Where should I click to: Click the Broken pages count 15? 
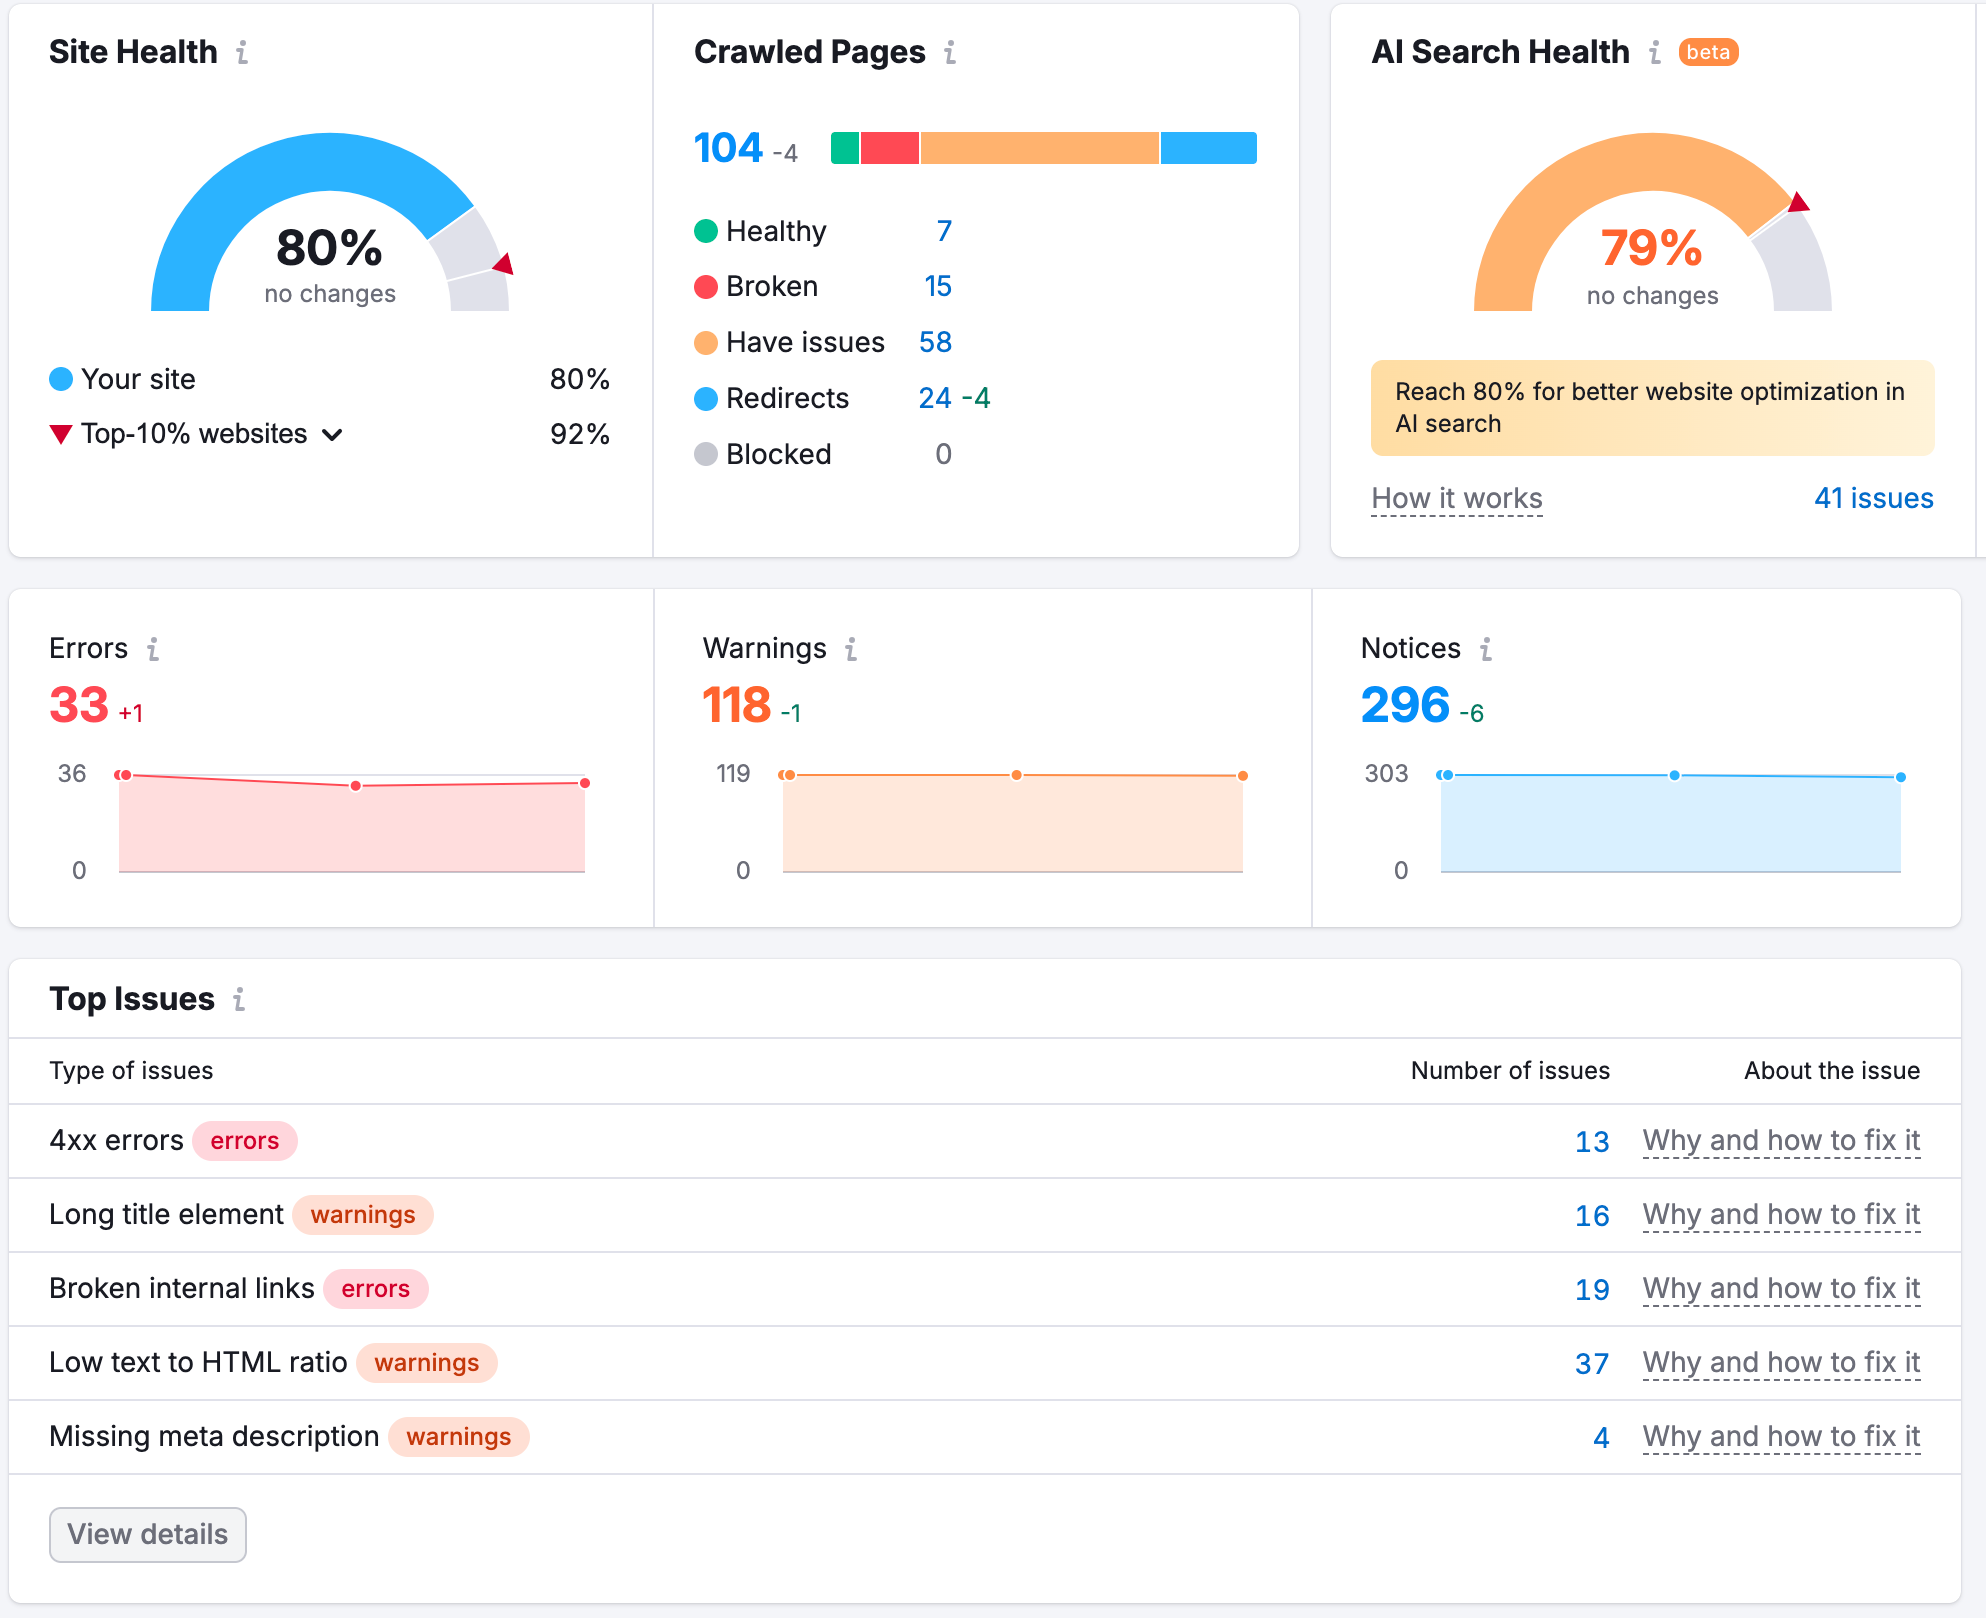(937, 287)
